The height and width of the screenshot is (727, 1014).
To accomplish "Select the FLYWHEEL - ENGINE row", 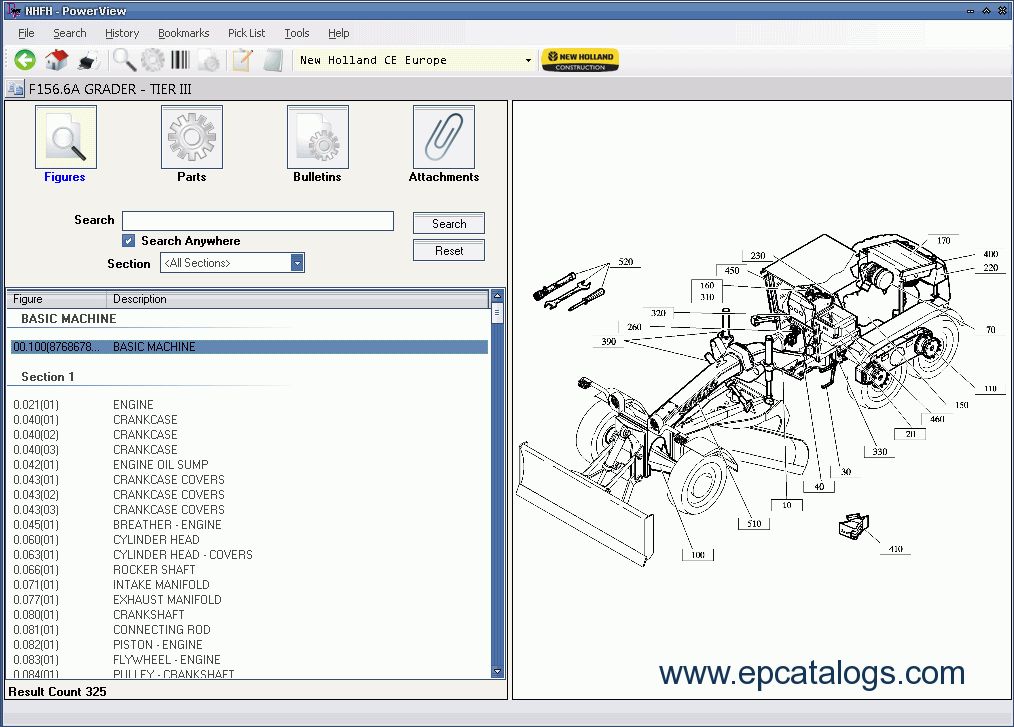I will click(250, 660).
